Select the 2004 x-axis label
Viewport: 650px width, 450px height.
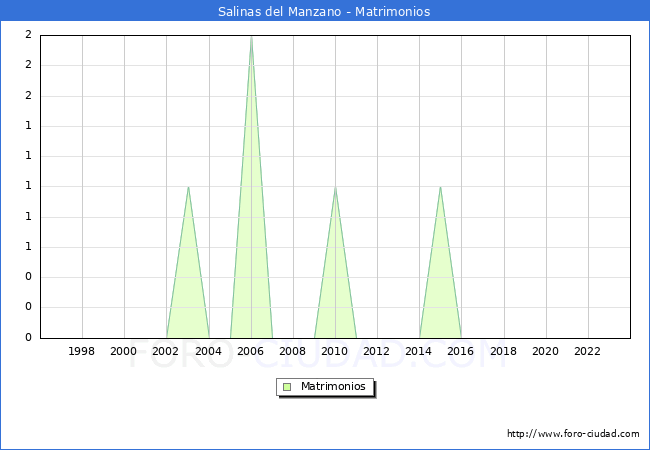point(208,351)
